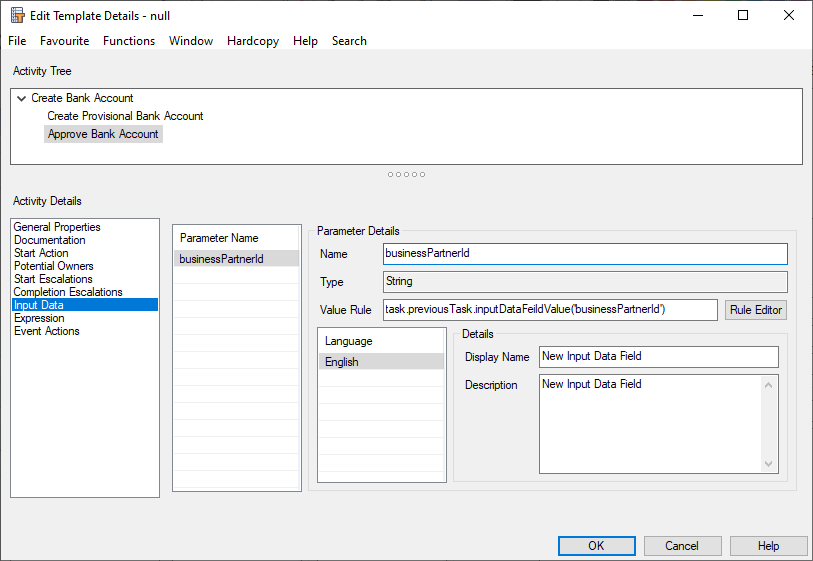Click the Rule Editor button
This screenshot has height=561, width=813.
point(755,310)
